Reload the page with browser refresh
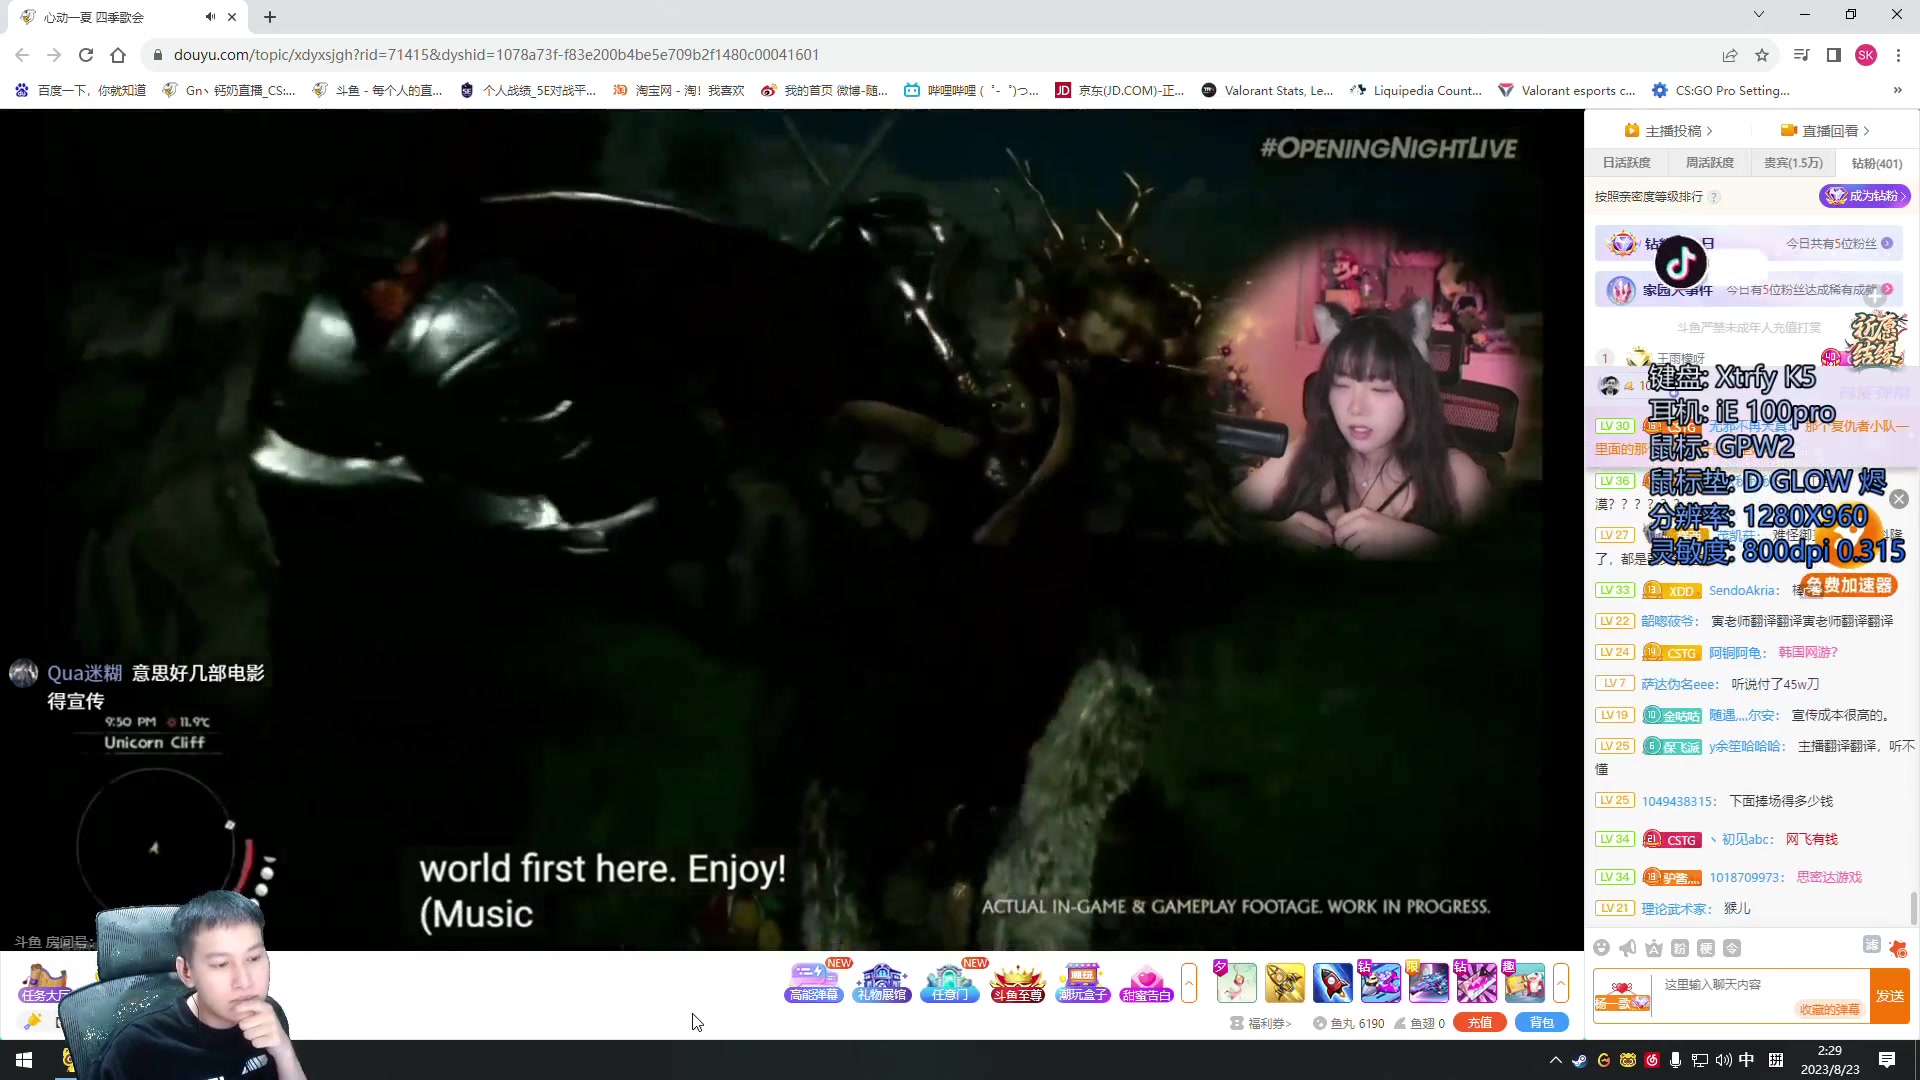 (x=86, y=55)
